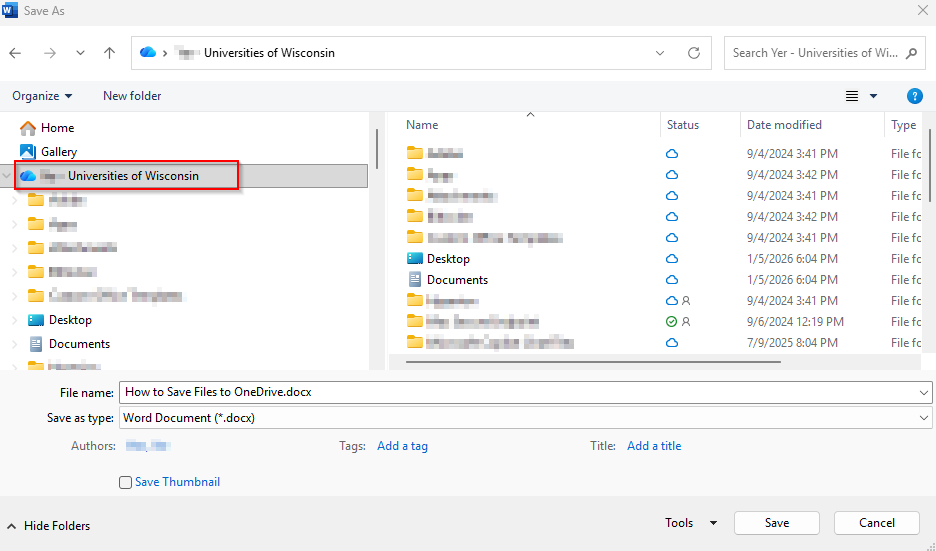Viewport: 936px width, 551px height.
Task: Click the Add a tag link
Action: coord(402,446)
